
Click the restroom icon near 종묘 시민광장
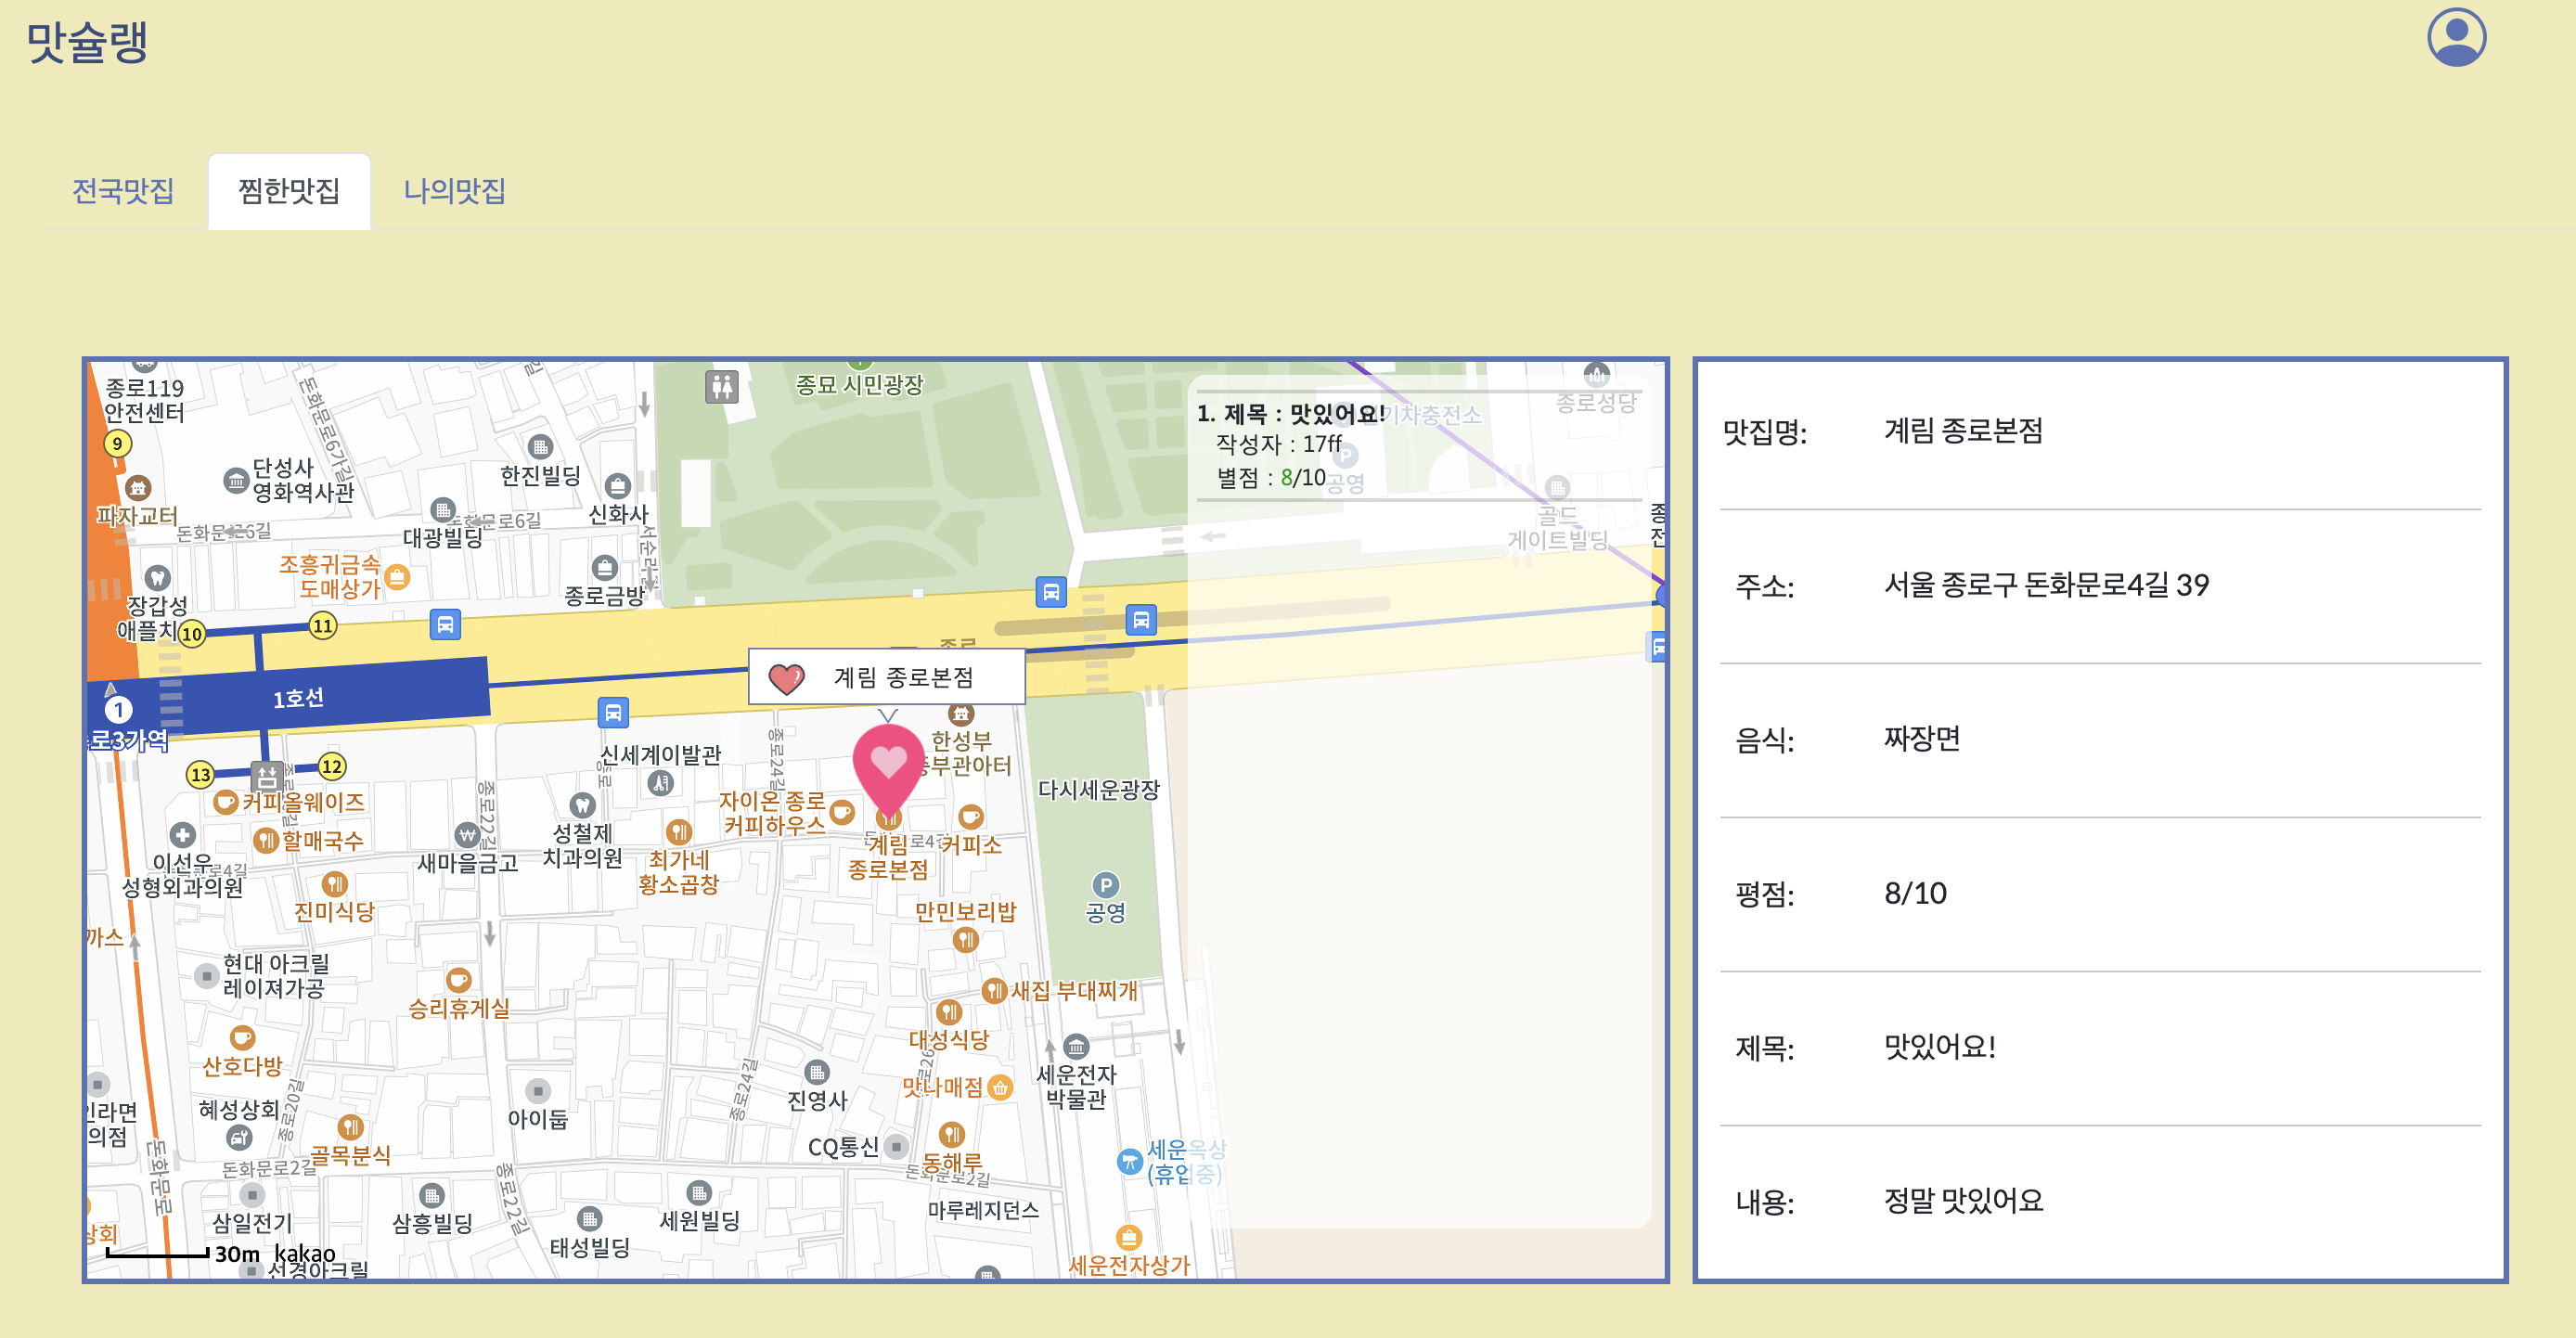pos(721,386)
